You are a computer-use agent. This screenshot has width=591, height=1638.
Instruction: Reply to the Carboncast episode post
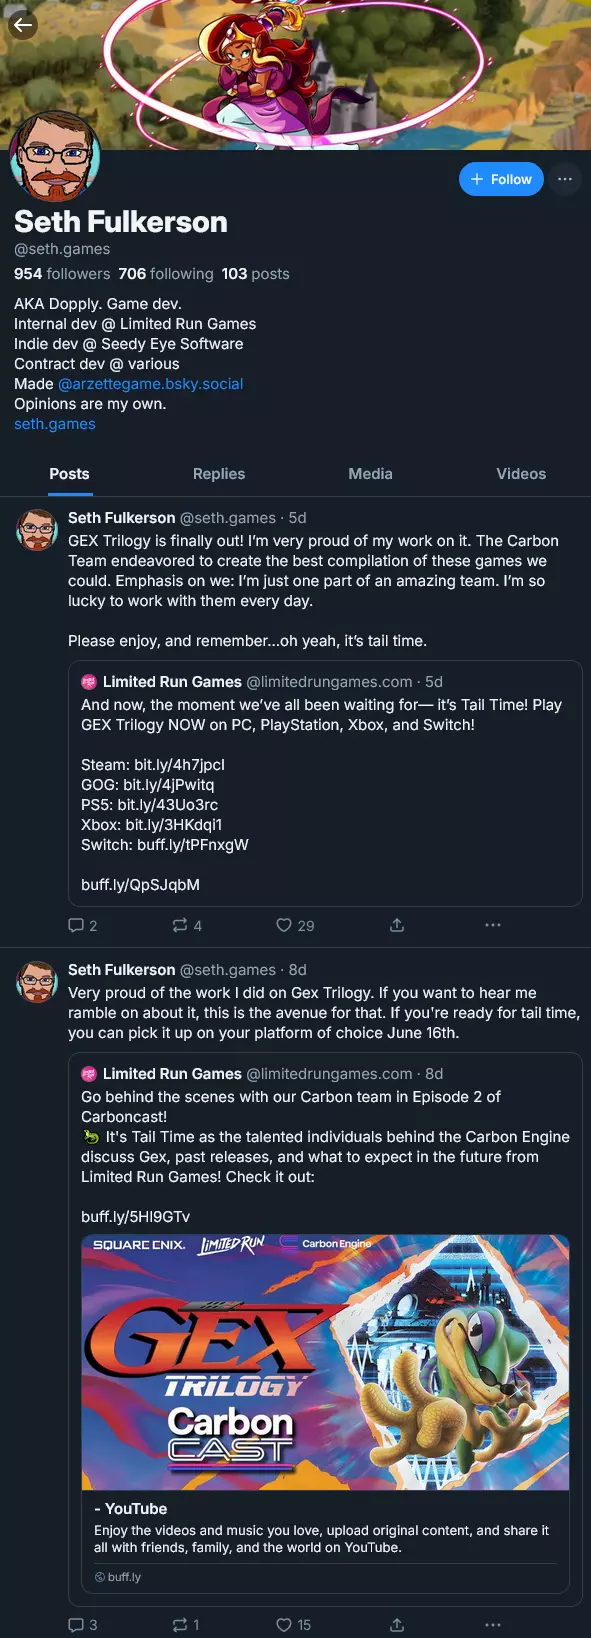coord(83,1625)
